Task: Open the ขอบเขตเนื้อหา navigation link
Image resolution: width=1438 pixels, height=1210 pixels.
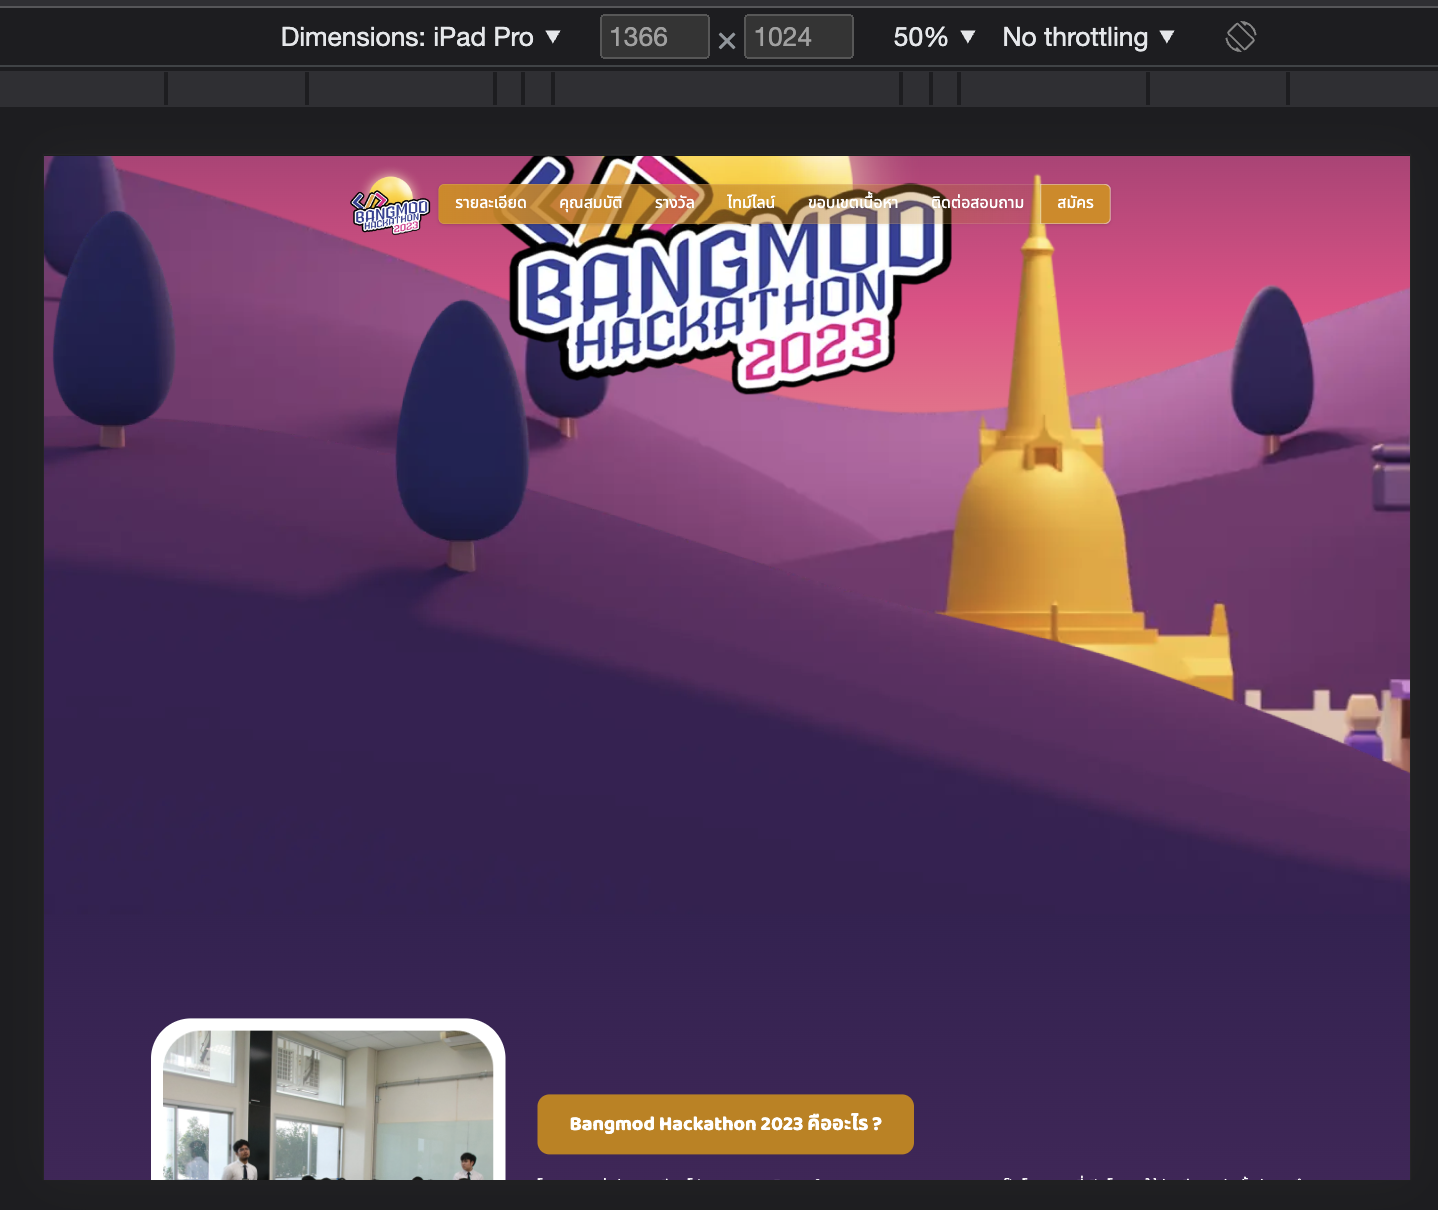Action: click(x=852, y=203)
